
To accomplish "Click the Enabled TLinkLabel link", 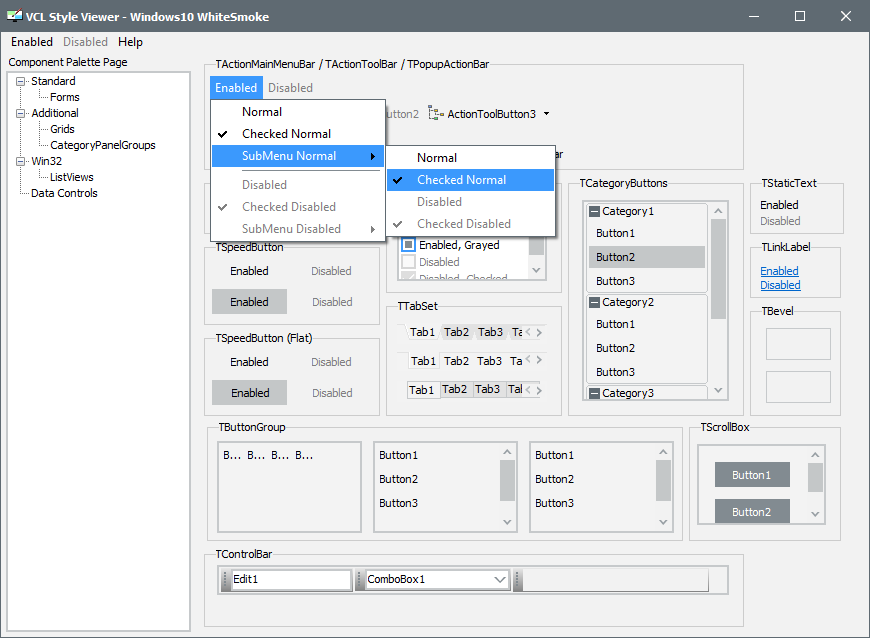I will tap(779, 271).
